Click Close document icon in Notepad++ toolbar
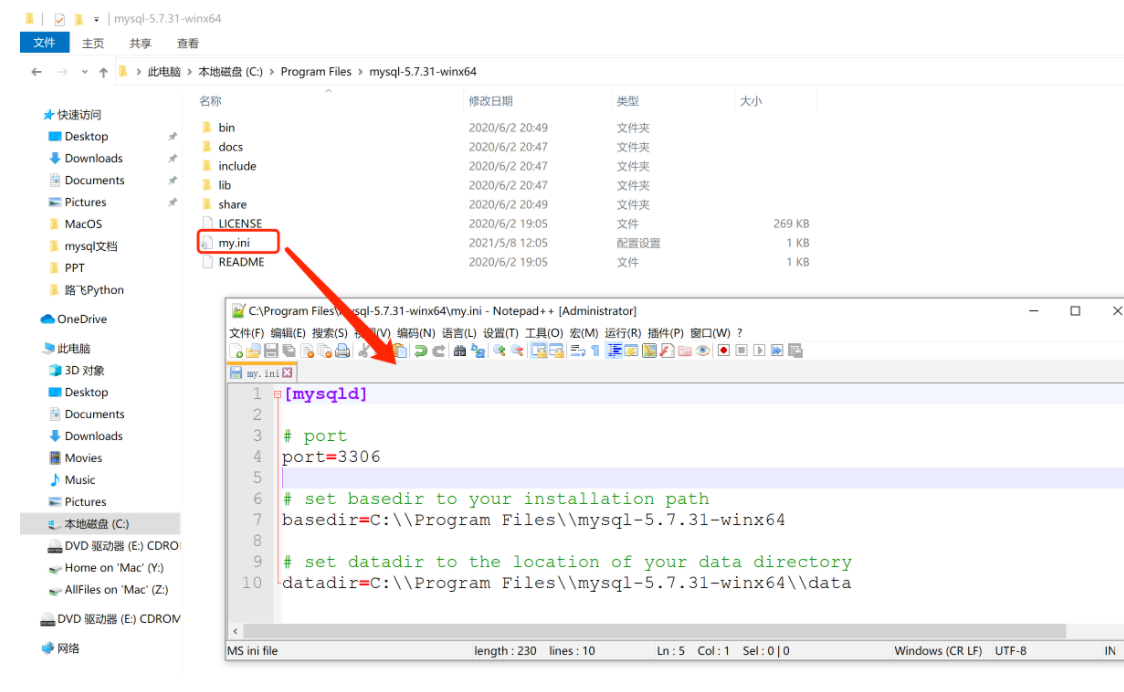 click(307, 351)
